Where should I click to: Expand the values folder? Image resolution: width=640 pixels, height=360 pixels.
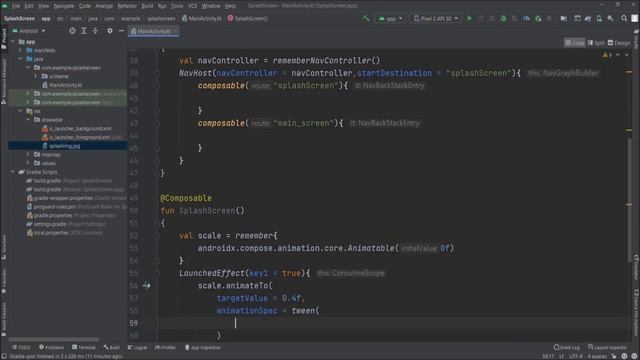[28, 163]
